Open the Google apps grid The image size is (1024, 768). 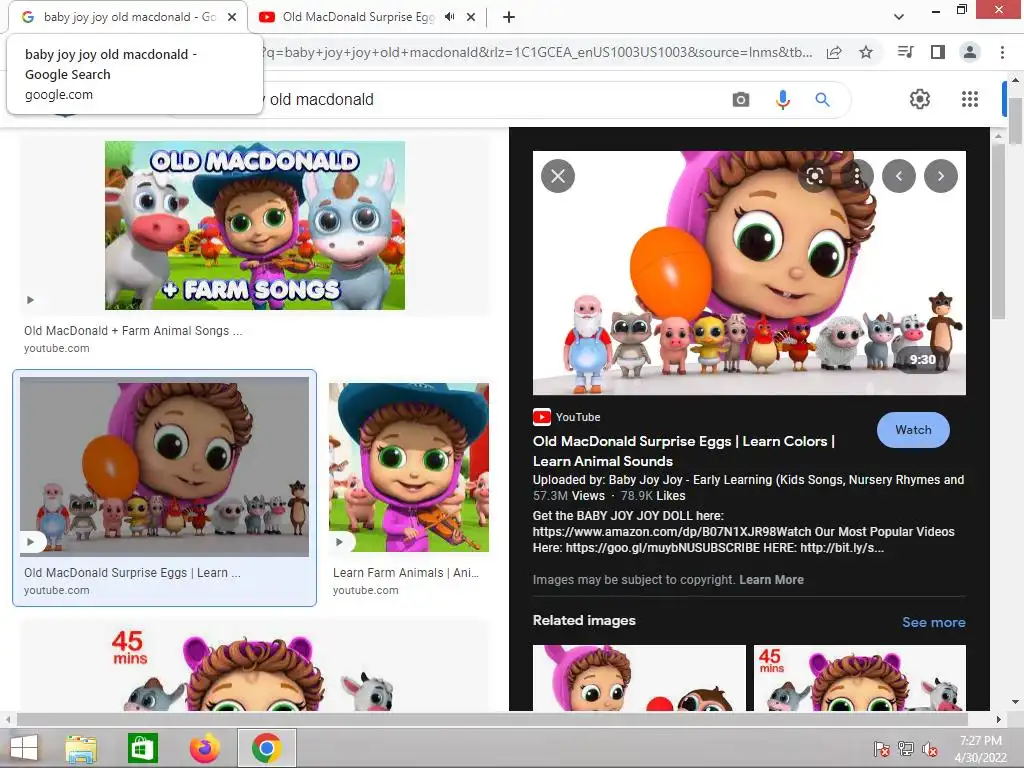pos(970,99)
